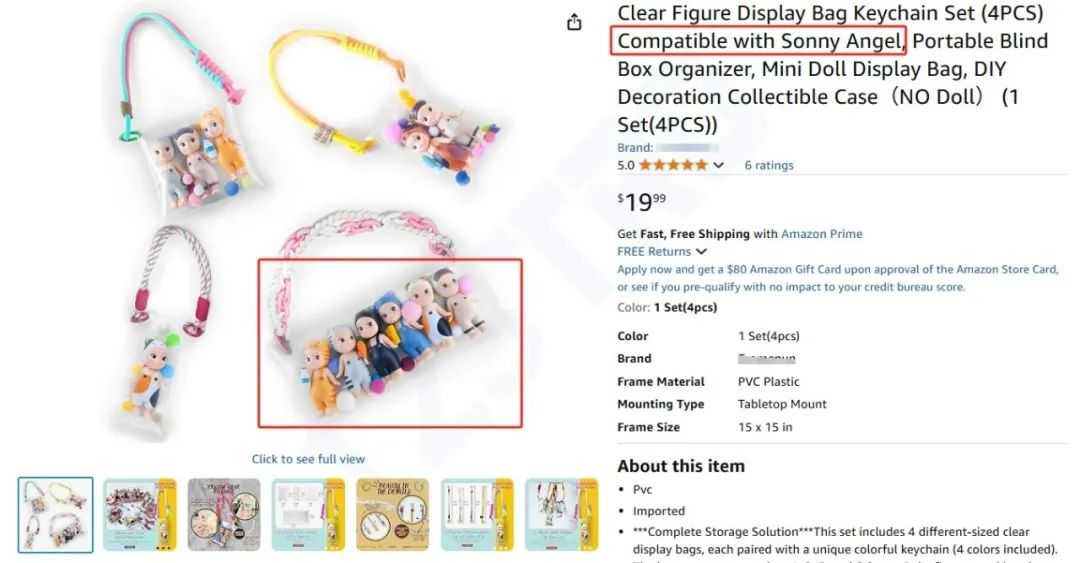Click the 'Click to see full view' text
The width and height of the screenshot is (1080, 563).
[308, 459]
